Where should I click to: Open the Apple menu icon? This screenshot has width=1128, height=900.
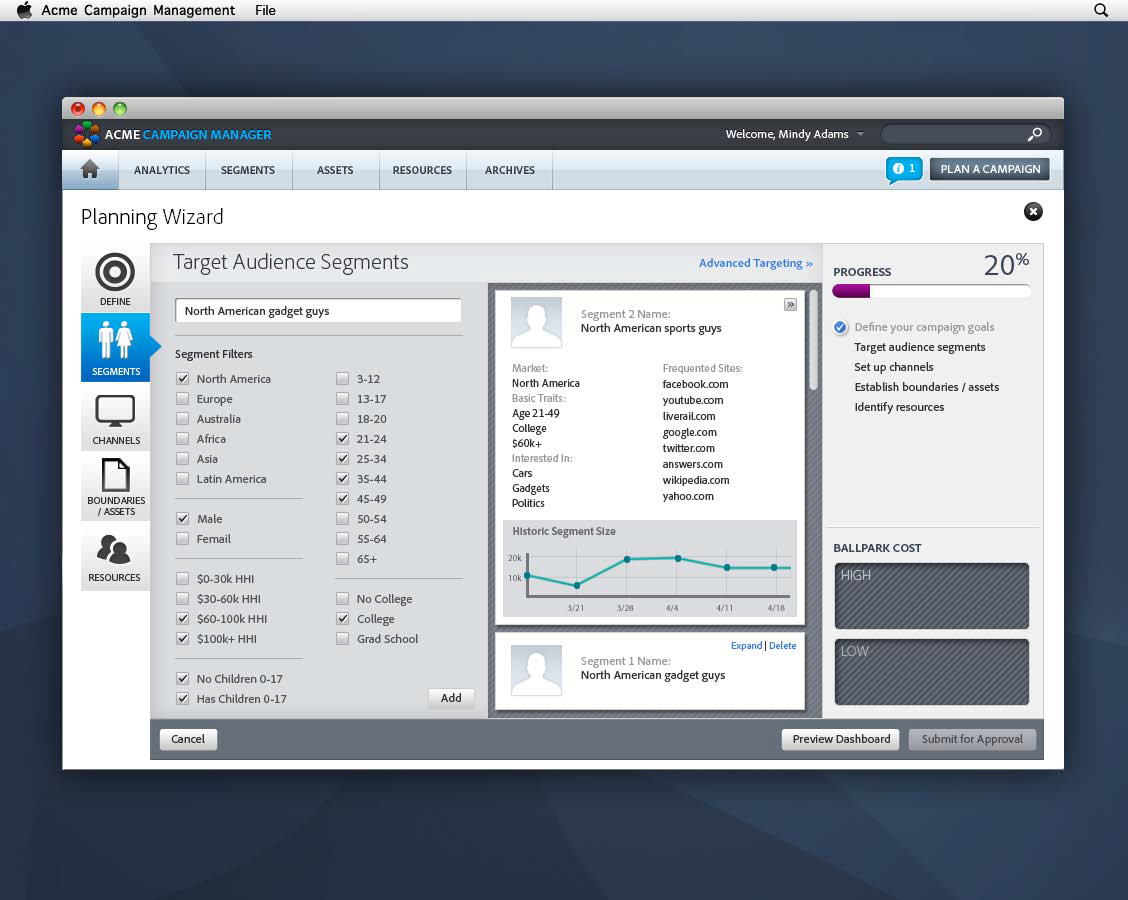[x=24, y=10]
